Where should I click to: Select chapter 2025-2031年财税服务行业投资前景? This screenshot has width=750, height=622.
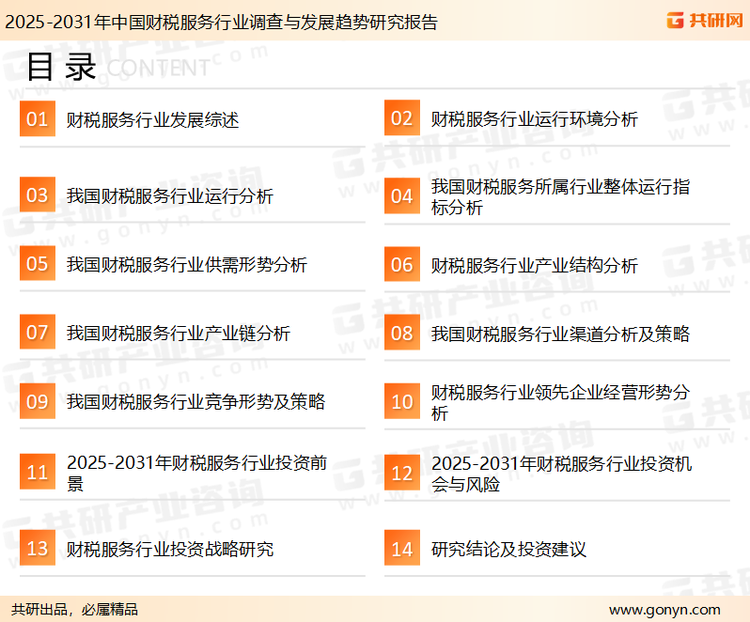197,473
